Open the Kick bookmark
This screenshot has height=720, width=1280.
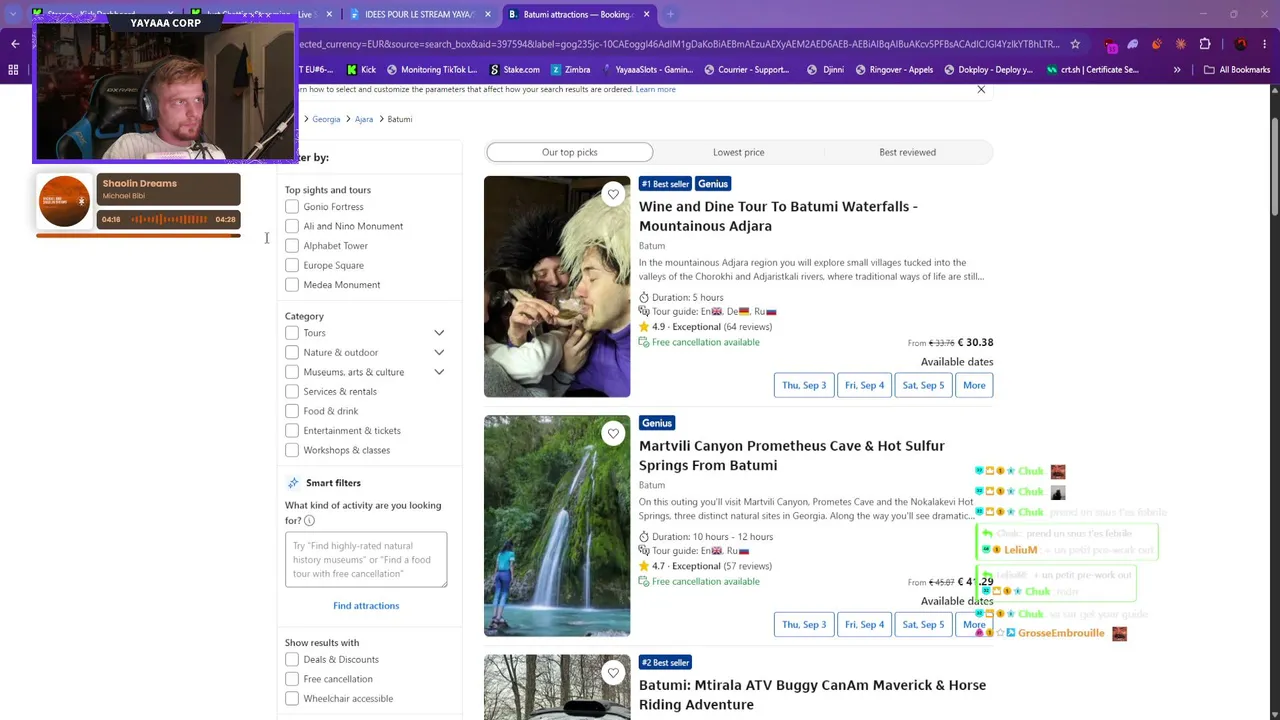click(x=361, y=70)
